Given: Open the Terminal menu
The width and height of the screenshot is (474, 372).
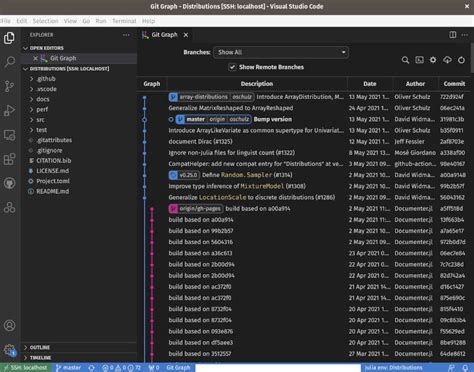Looking at the screenshot, I should (x=124, y=21).
